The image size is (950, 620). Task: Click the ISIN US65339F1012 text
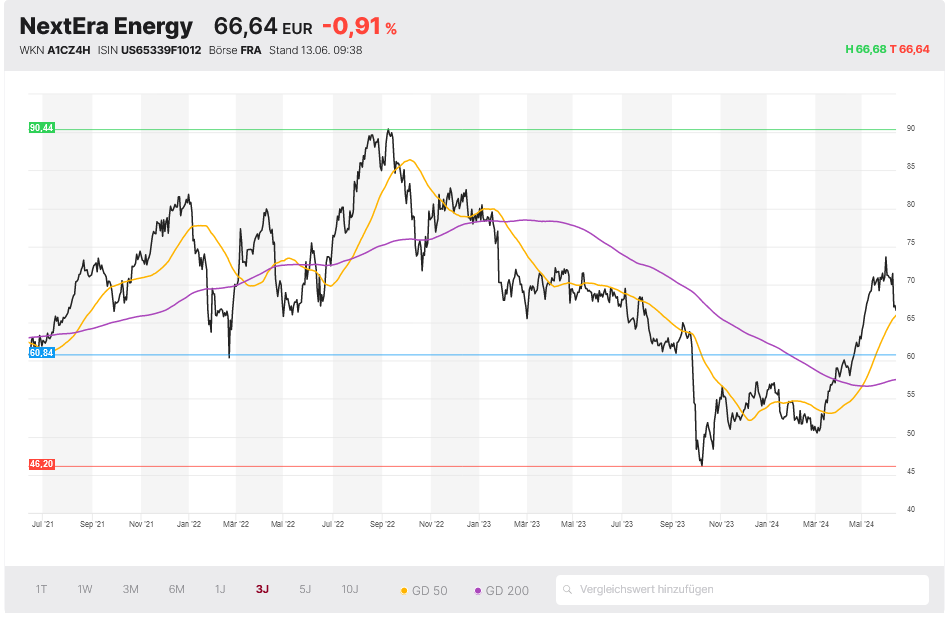(x=149, y=50)
